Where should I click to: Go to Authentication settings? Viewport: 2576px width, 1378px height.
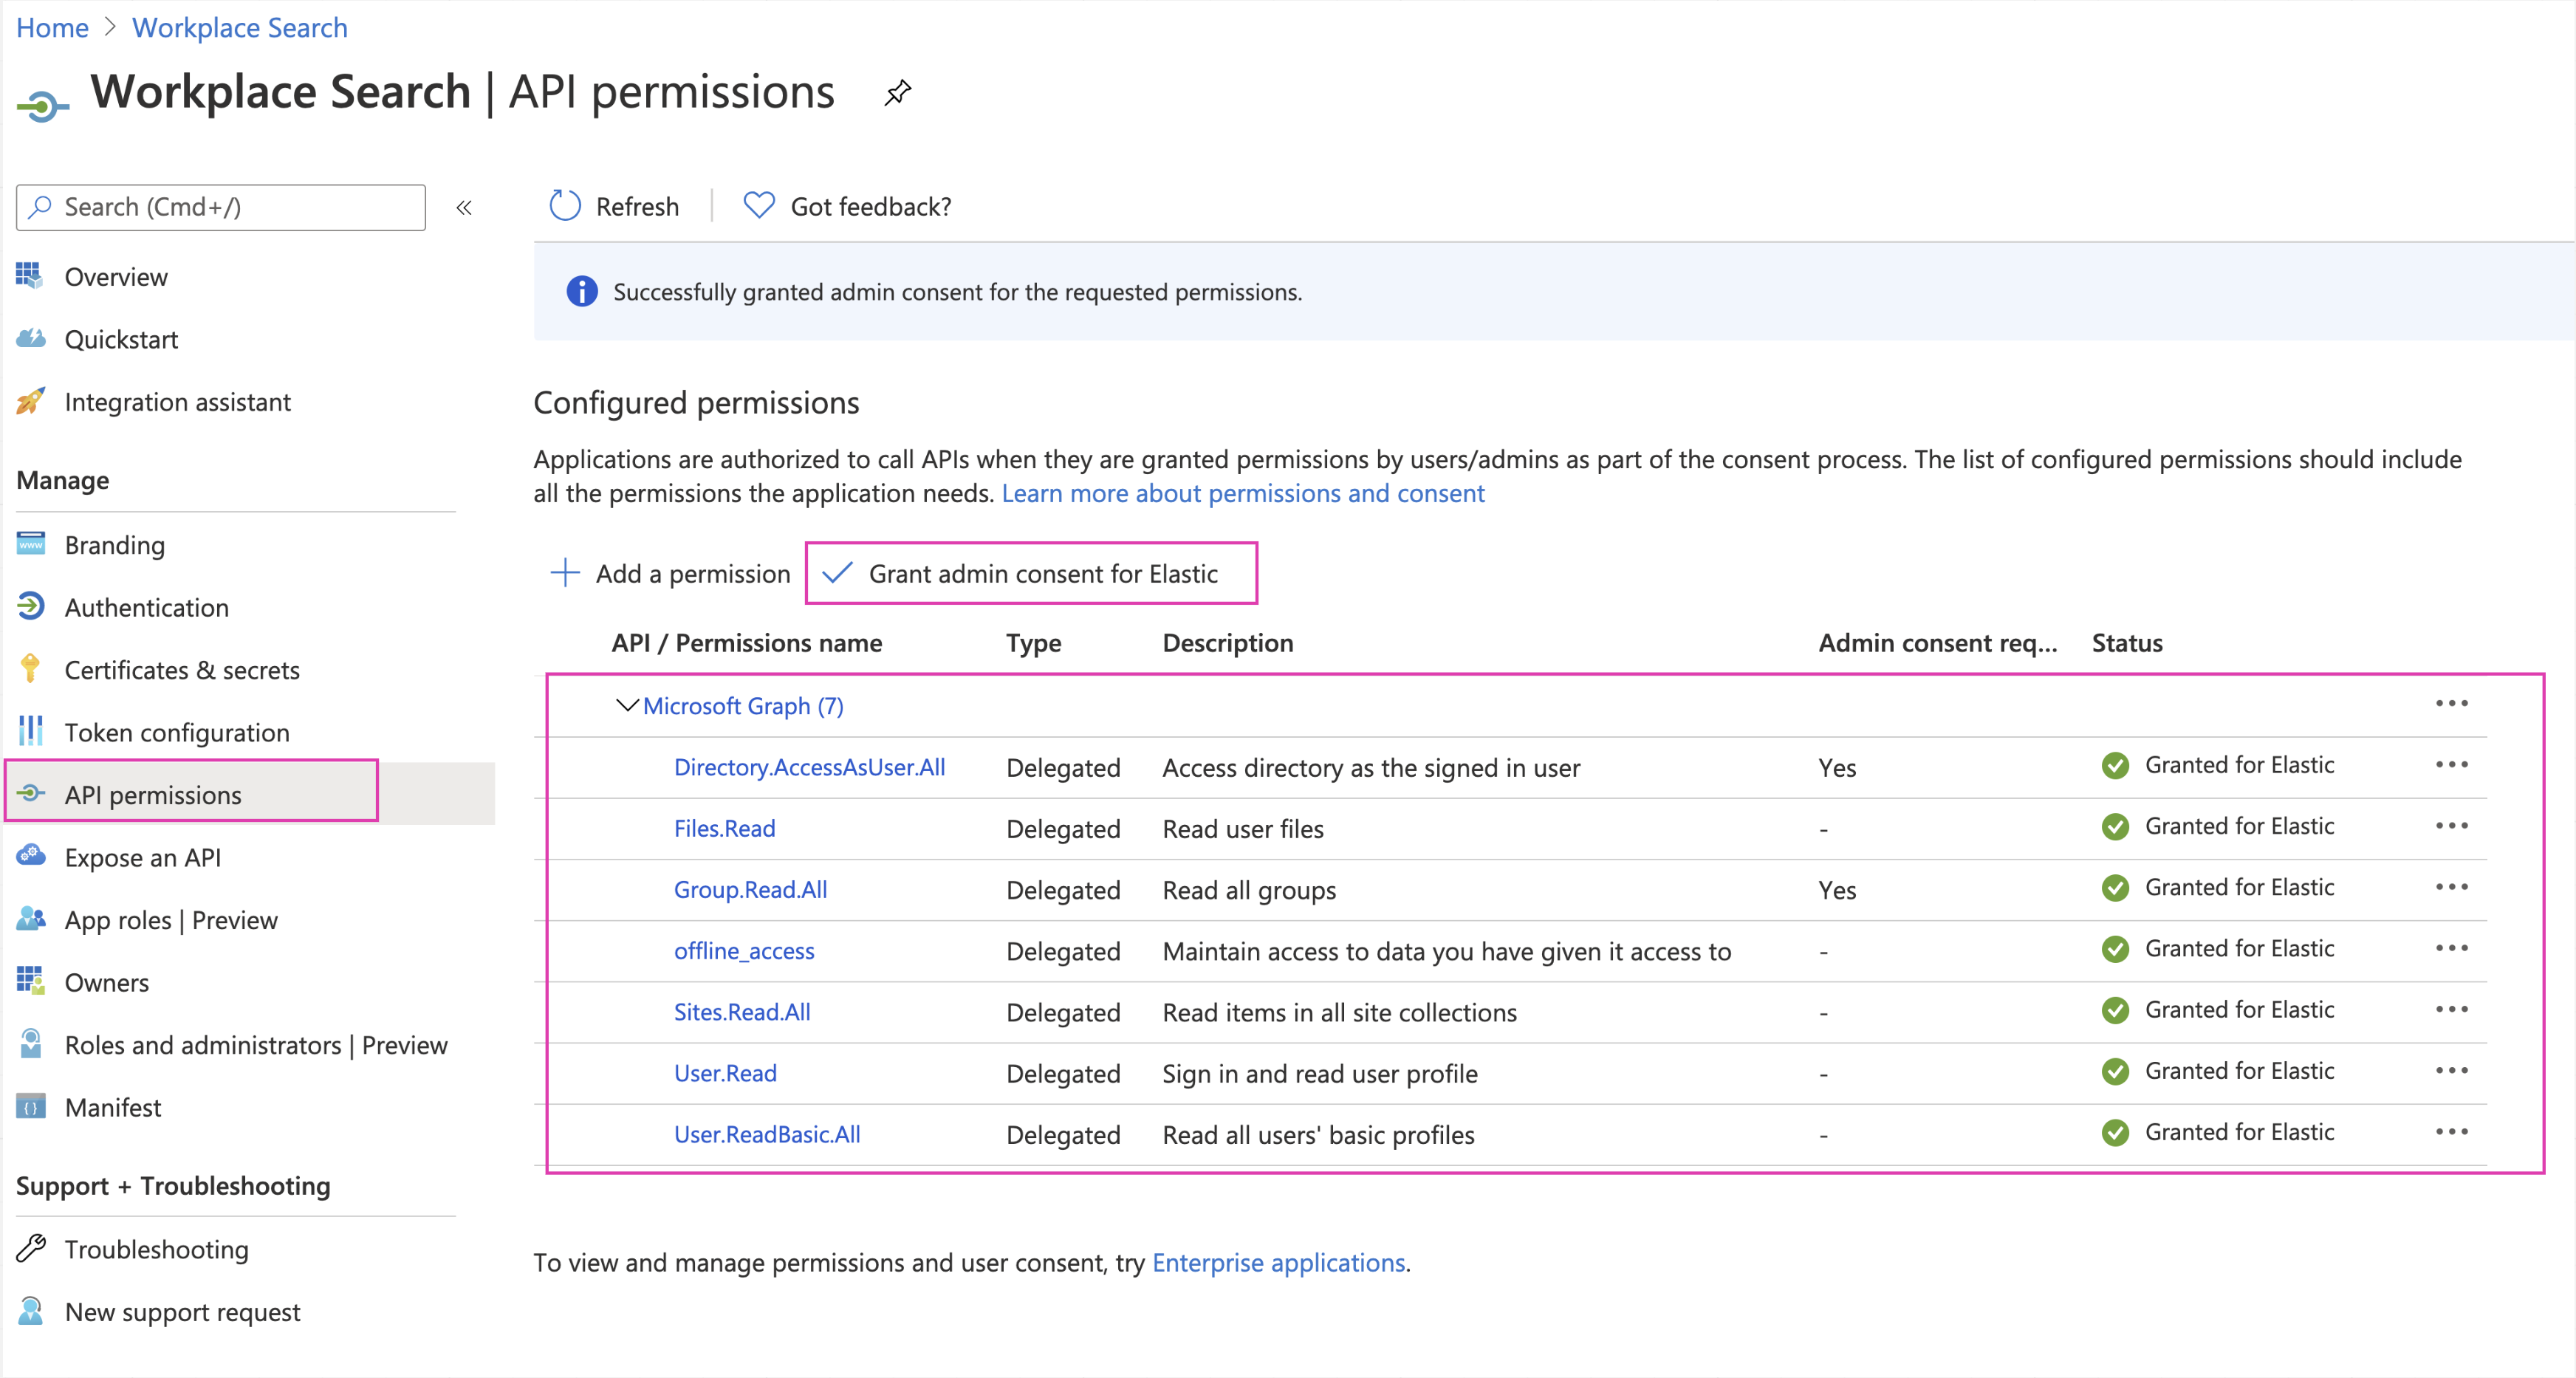click(146, 608)
